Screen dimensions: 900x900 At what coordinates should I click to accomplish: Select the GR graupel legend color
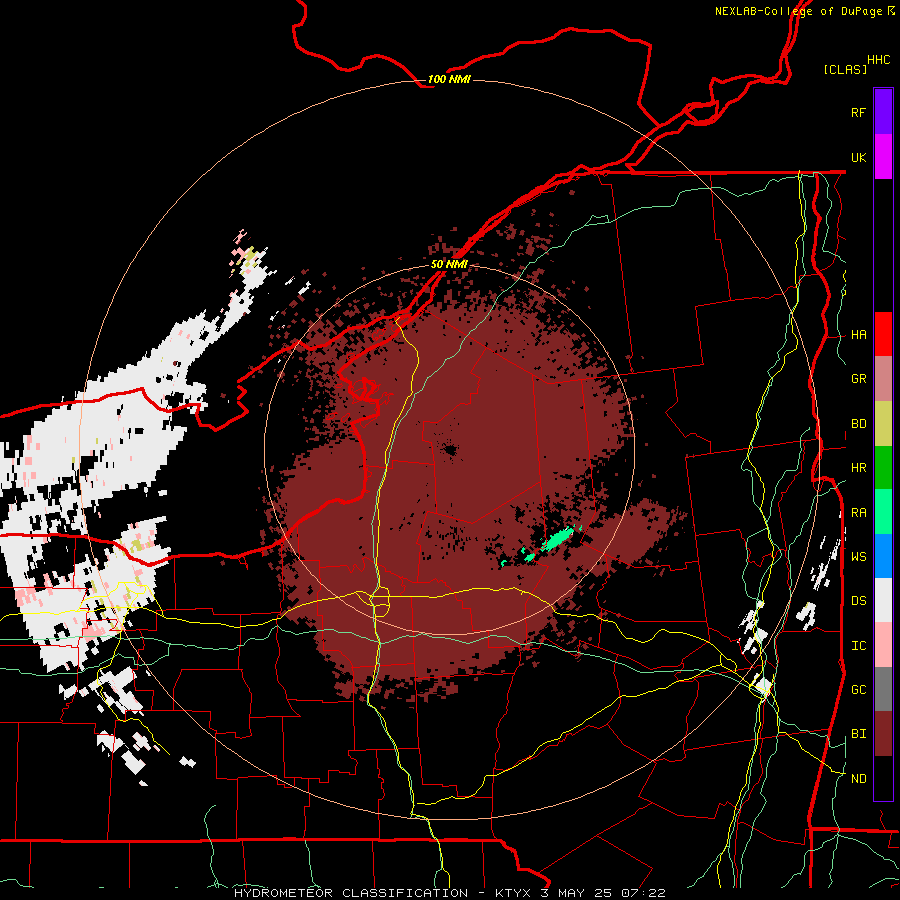883,379
